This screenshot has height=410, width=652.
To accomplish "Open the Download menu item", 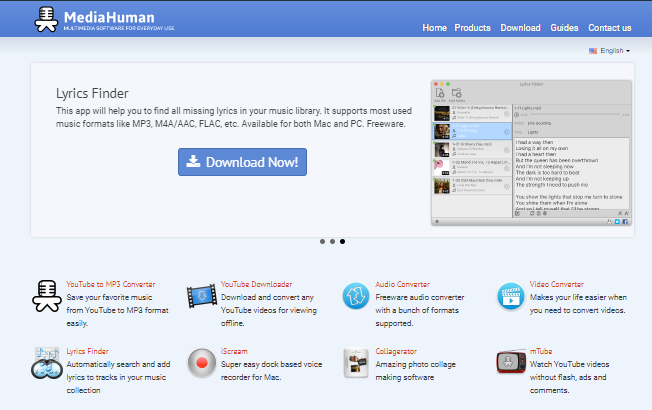I will pyautogui.click(x=520, y=28).
